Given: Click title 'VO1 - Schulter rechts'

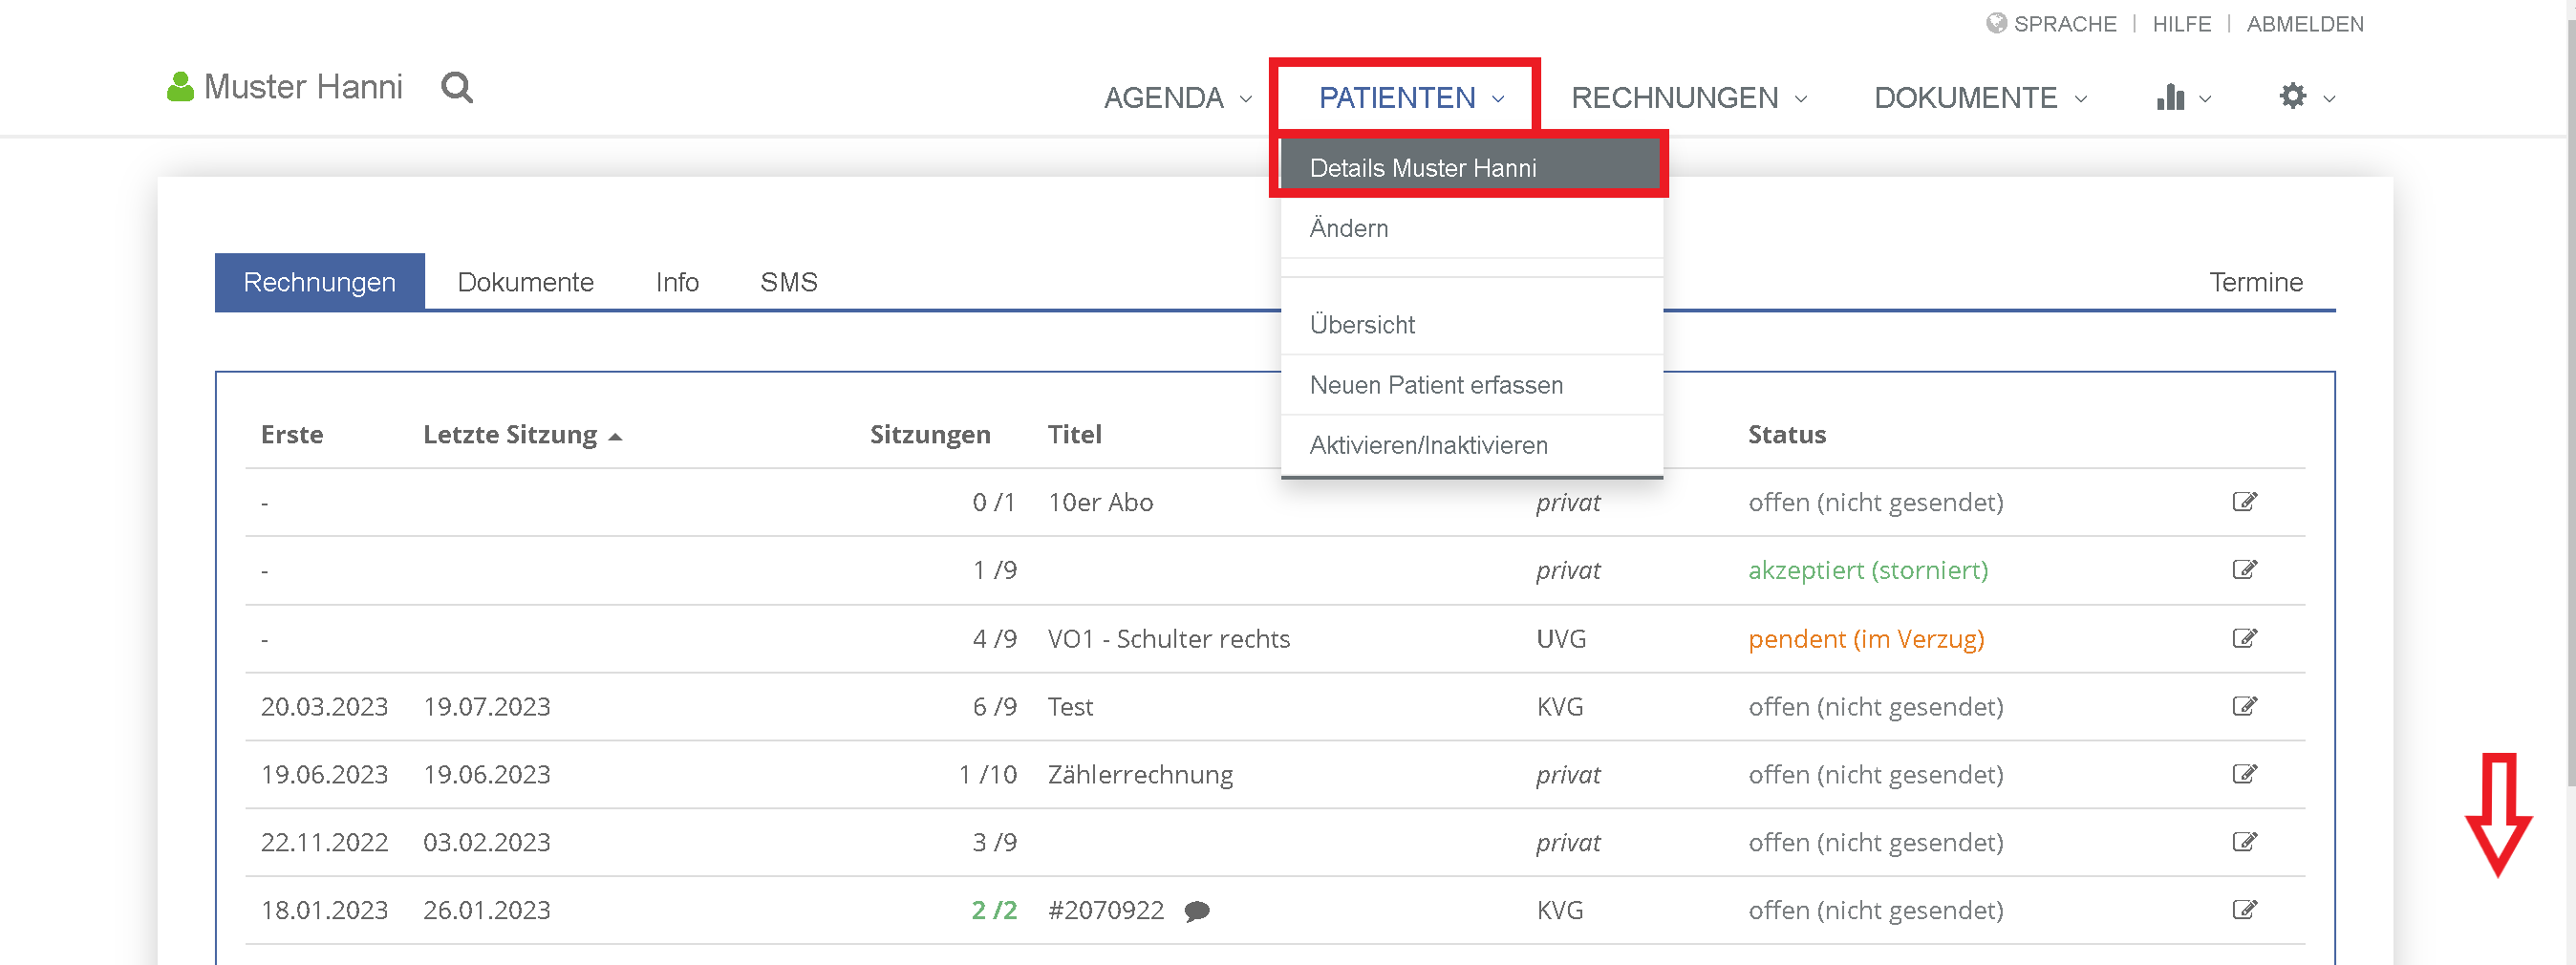Looking at the screenshot, I should point(1168,639).
